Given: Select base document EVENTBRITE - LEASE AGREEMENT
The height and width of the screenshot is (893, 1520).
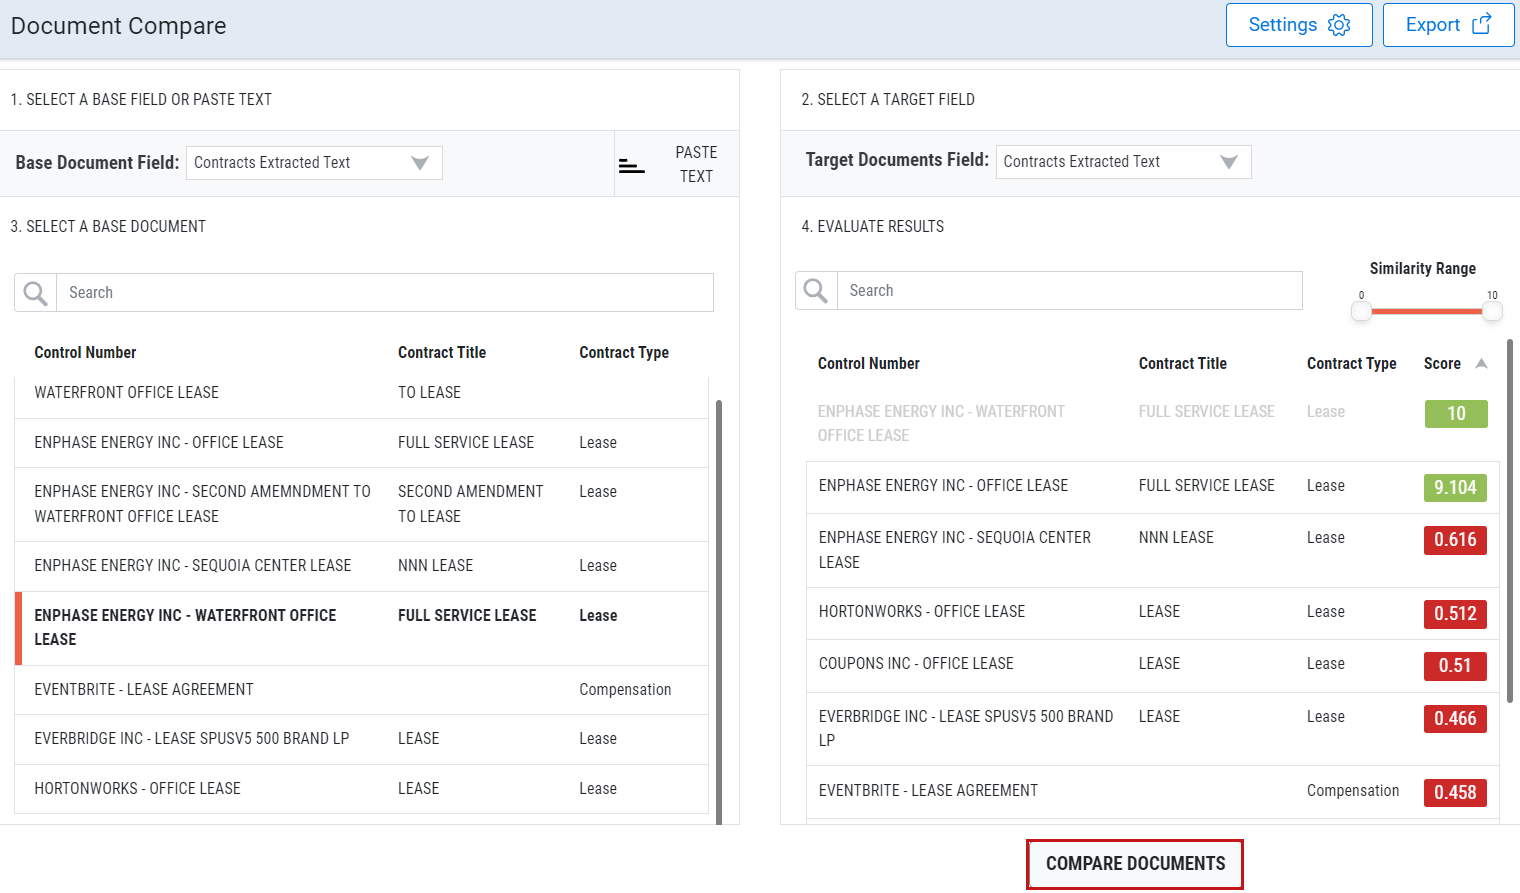Looking at the screenshot, I should (361, 690).
